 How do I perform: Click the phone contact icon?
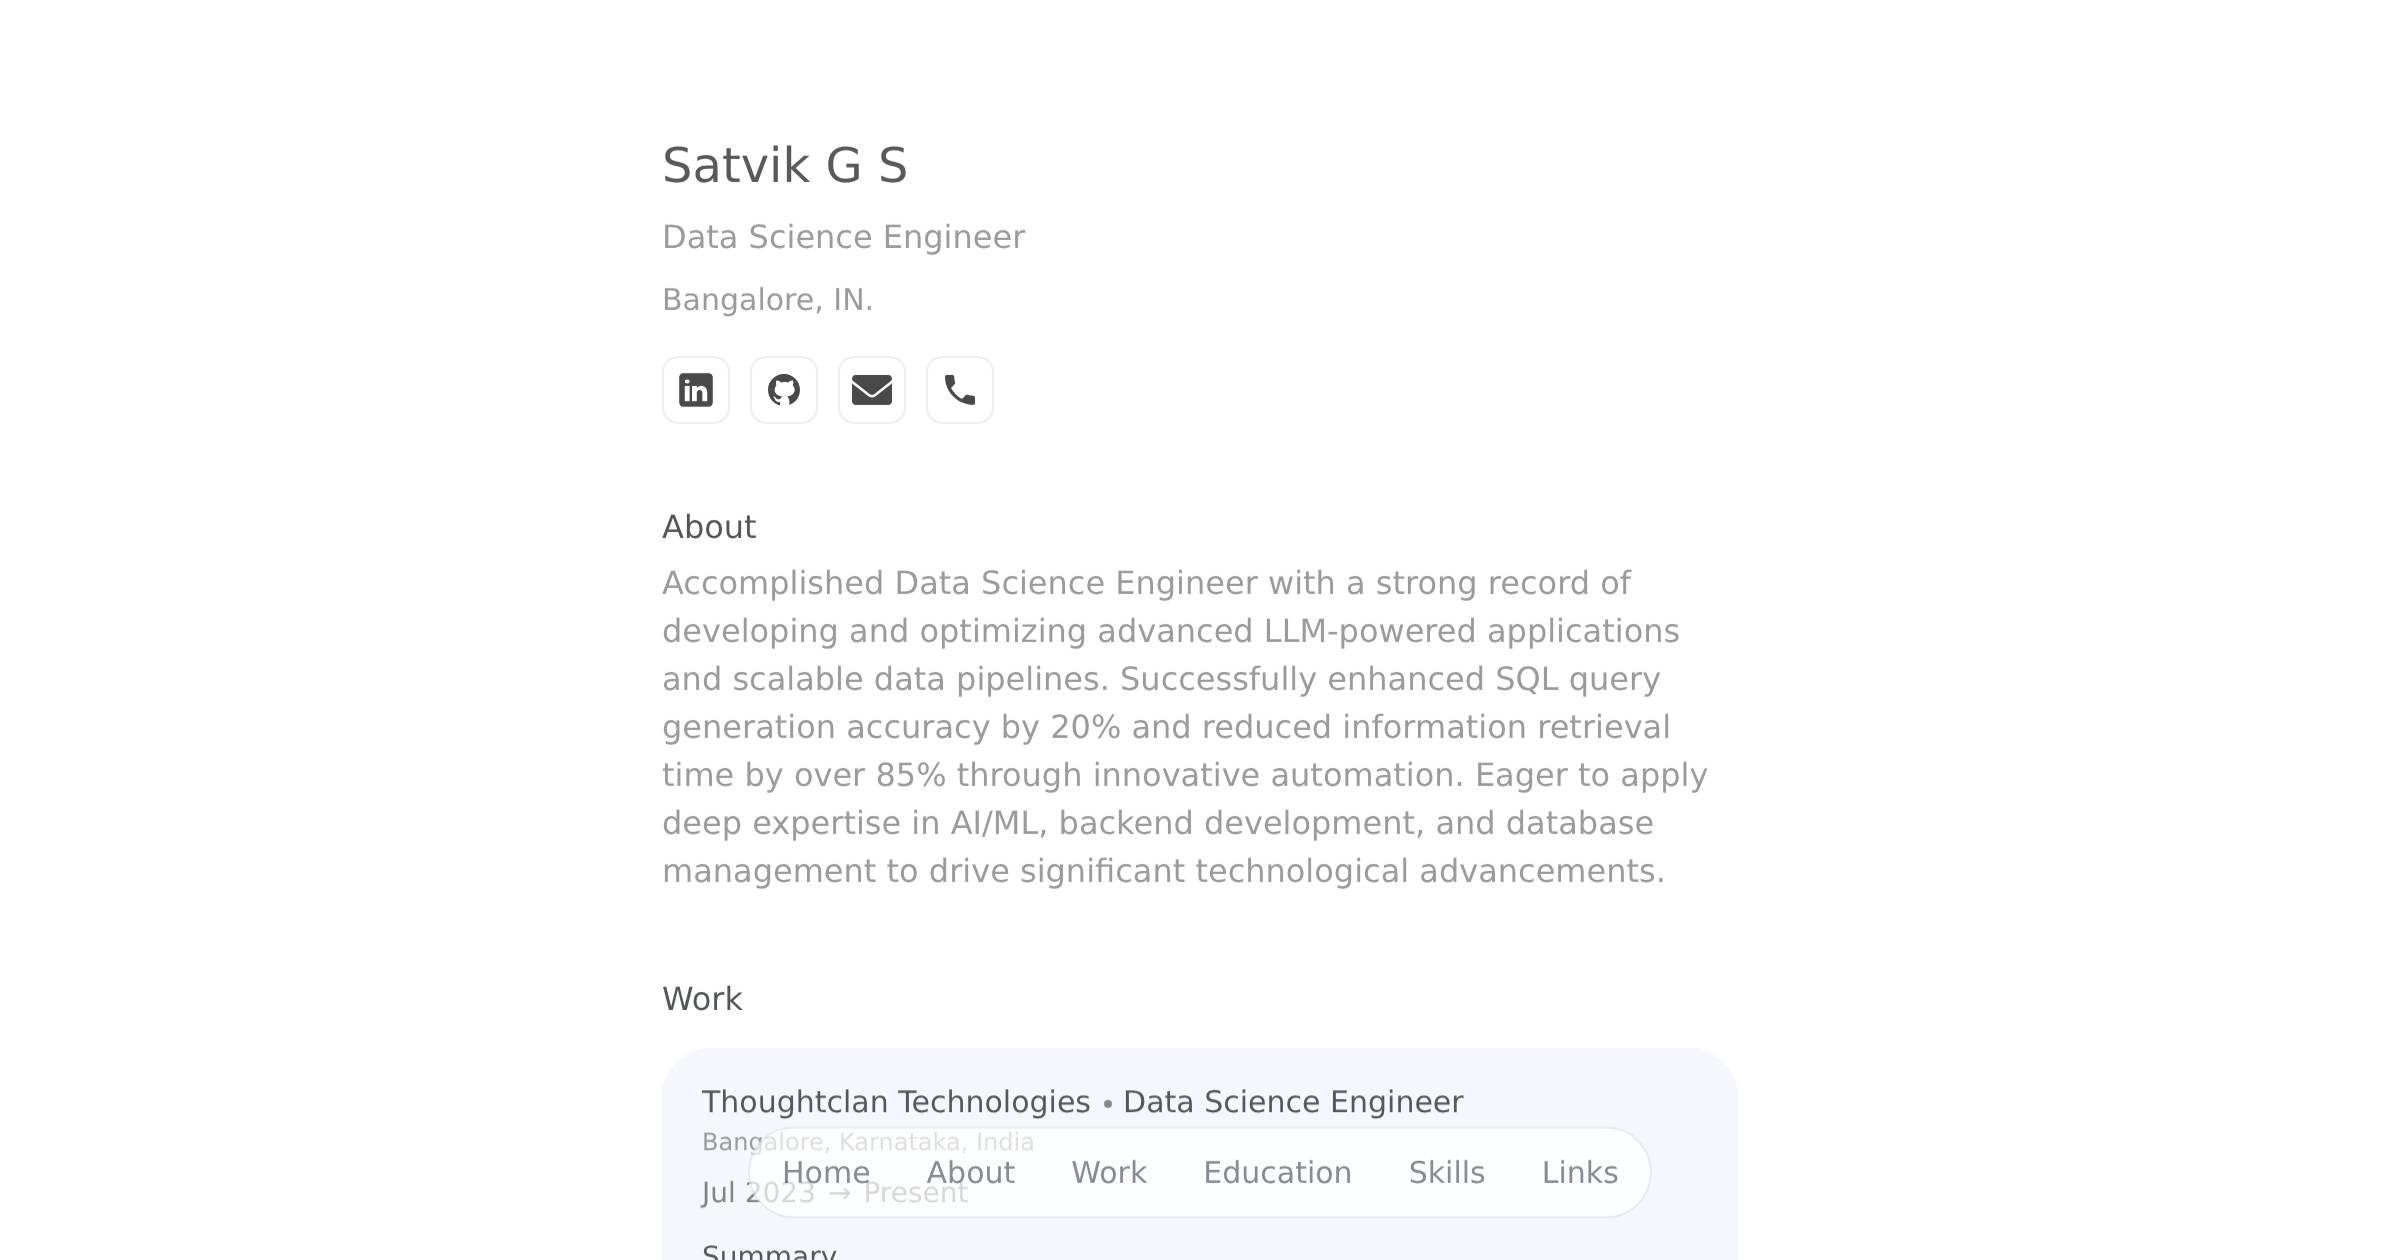point(960,390)
